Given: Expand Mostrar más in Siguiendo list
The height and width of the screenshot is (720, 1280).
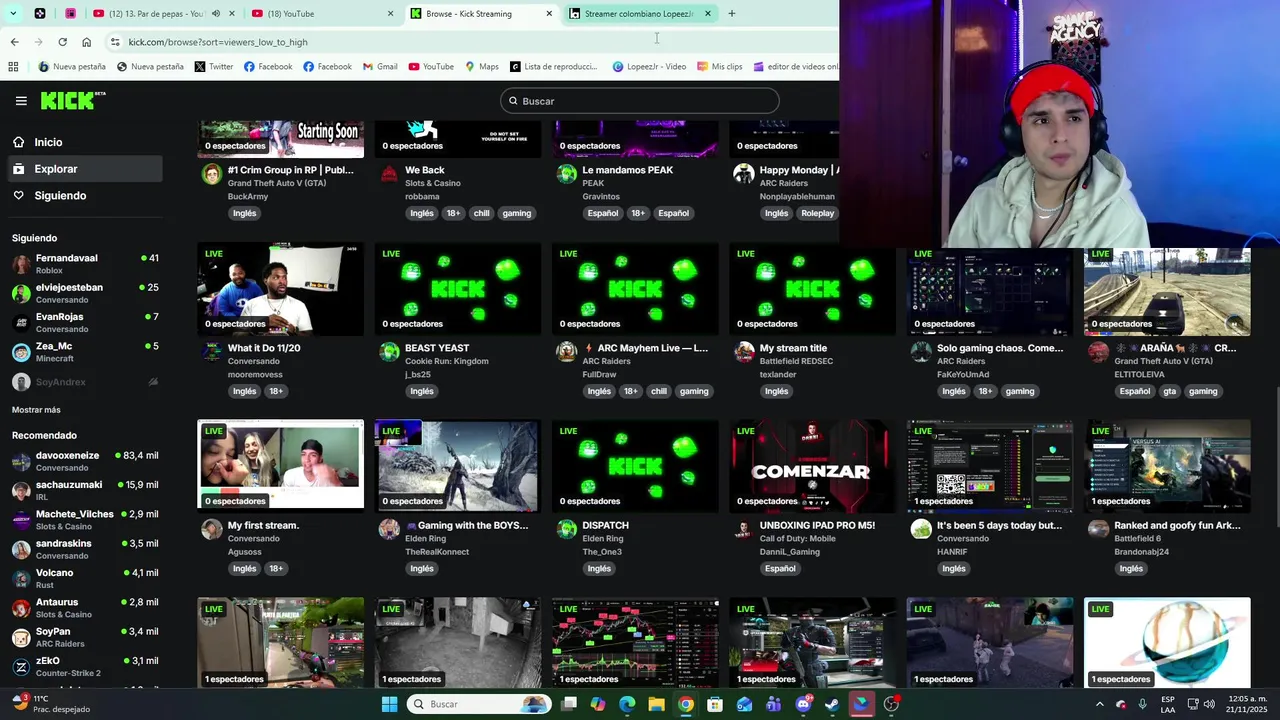Looking at the screenshot, I should pyautogui.click(x=36, y=410).
